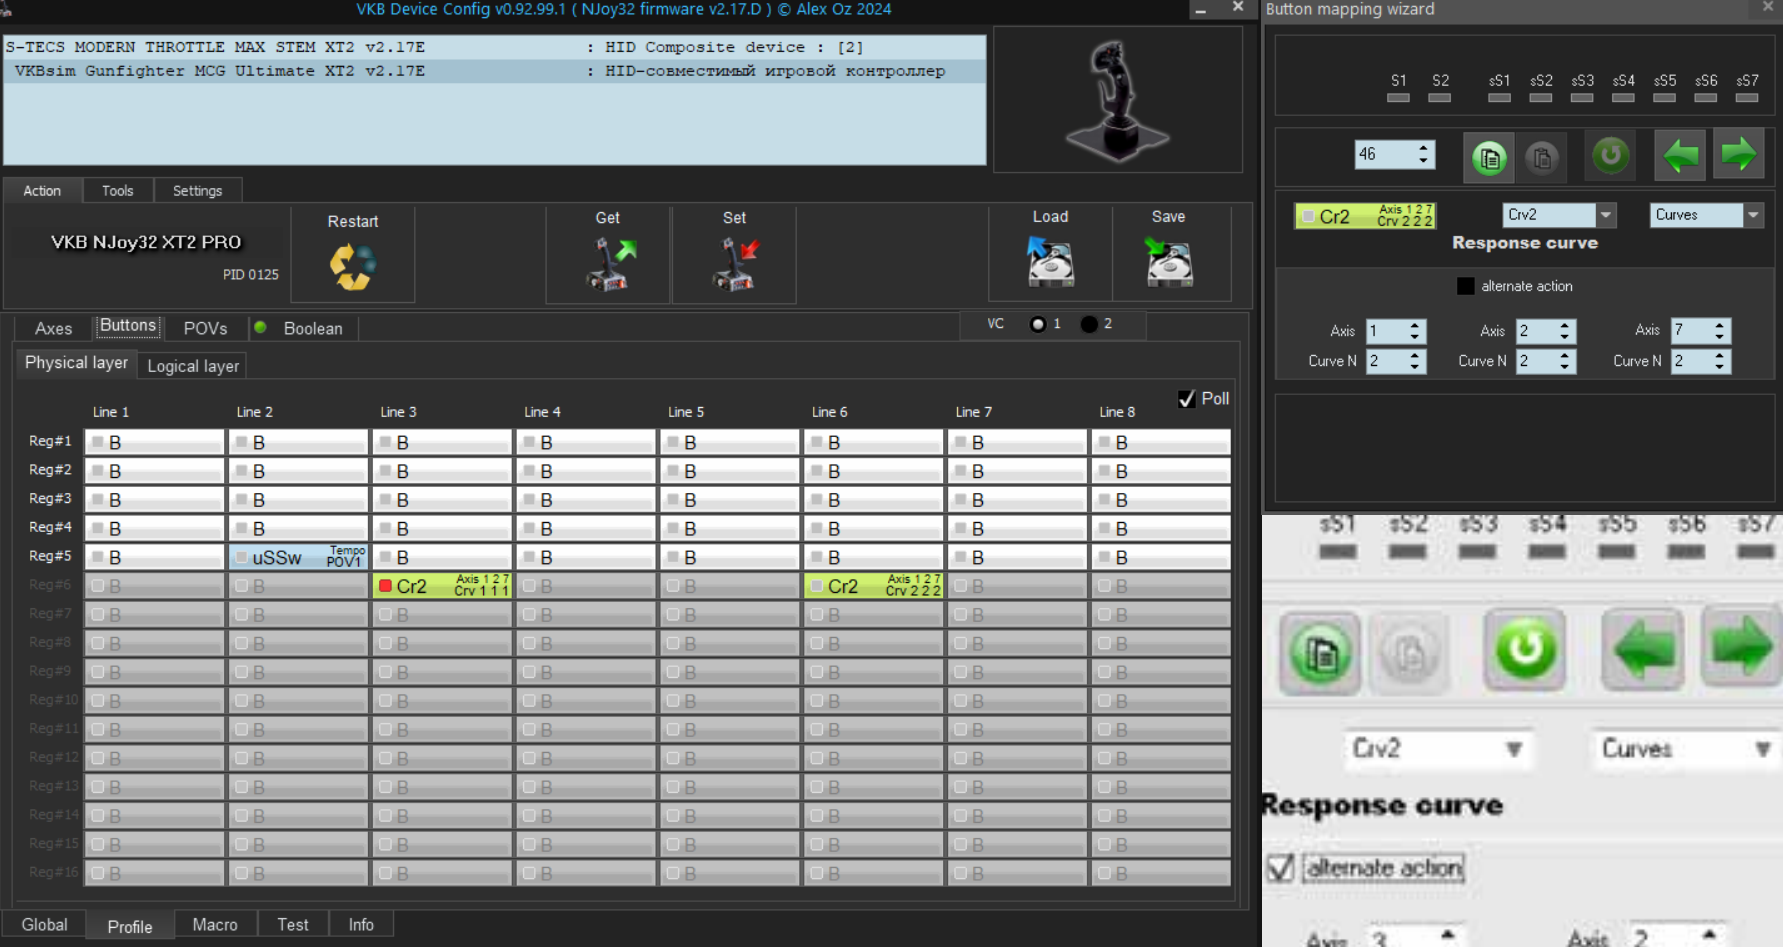The height and width of the screenshot is (947, 1783).
Task: Select VC radio option 2
Action: point(1089,324)
